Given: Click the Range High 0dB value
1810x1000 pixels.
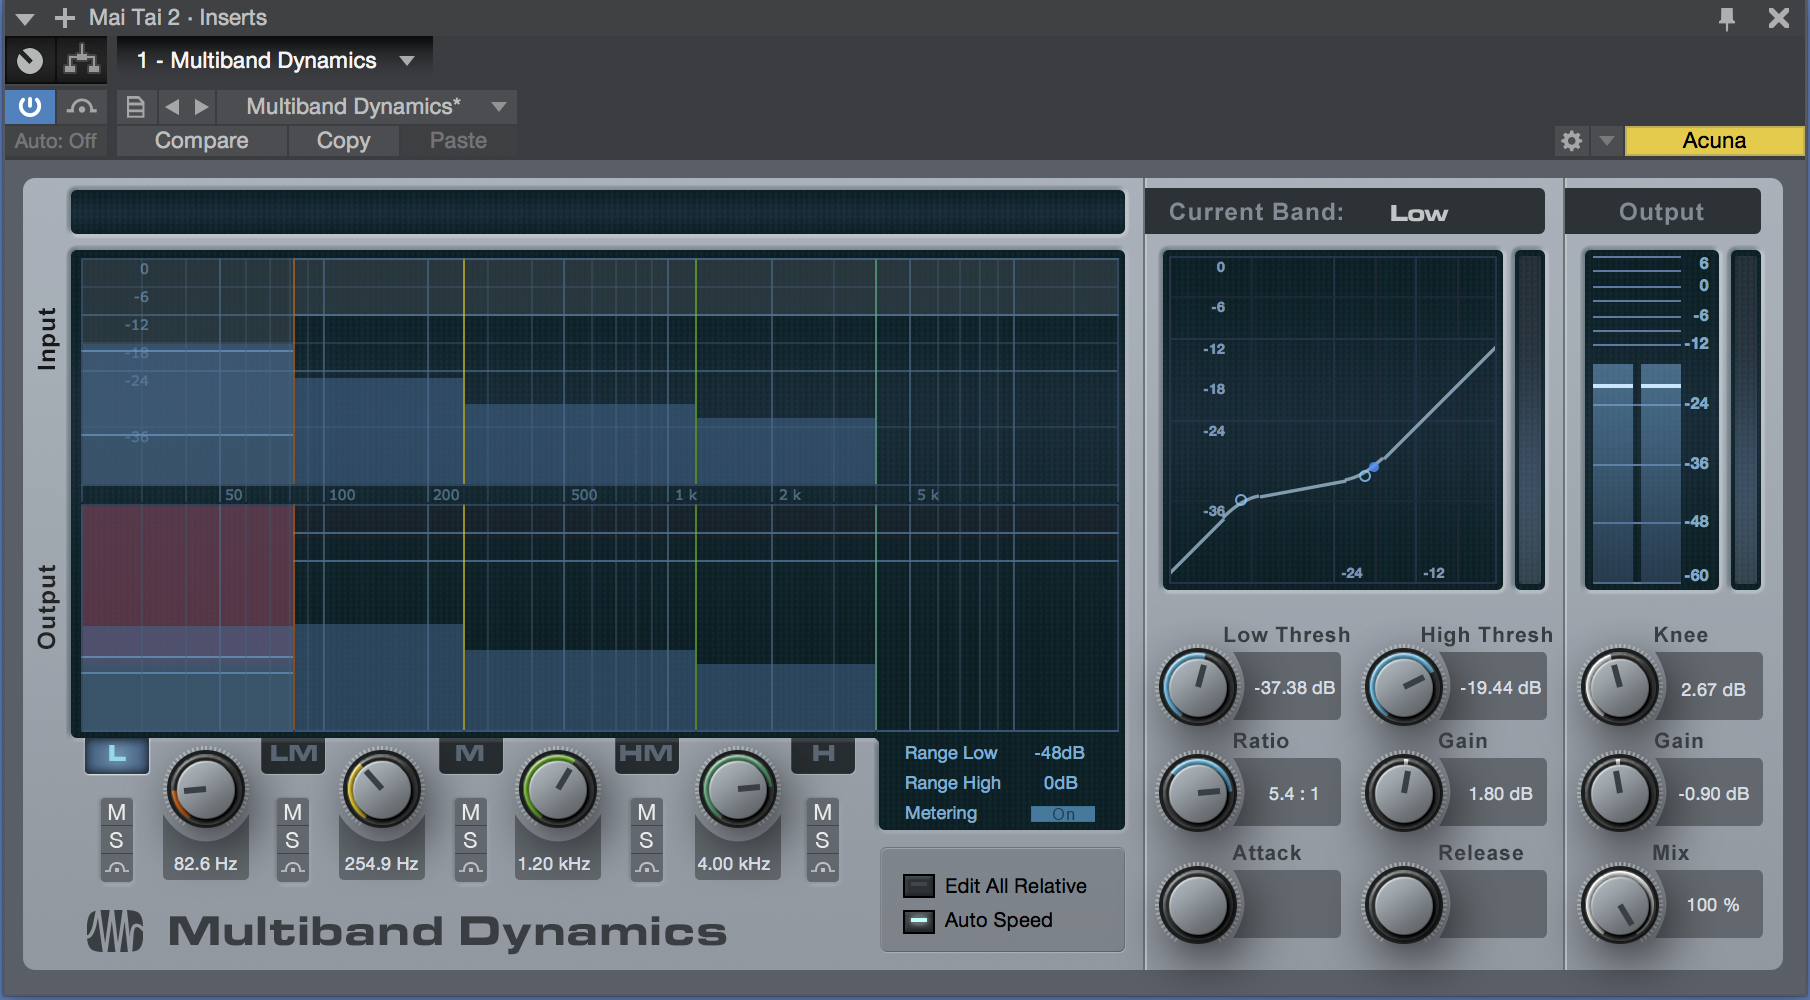Looking at the screenshot, I should point(1060,783).
